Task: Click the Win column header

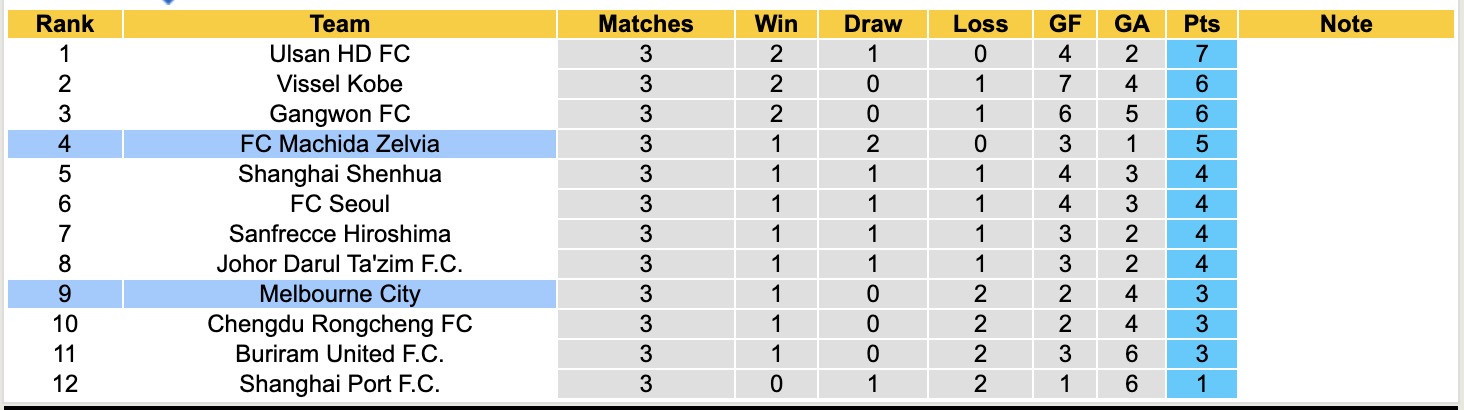Action: (777, 24)
